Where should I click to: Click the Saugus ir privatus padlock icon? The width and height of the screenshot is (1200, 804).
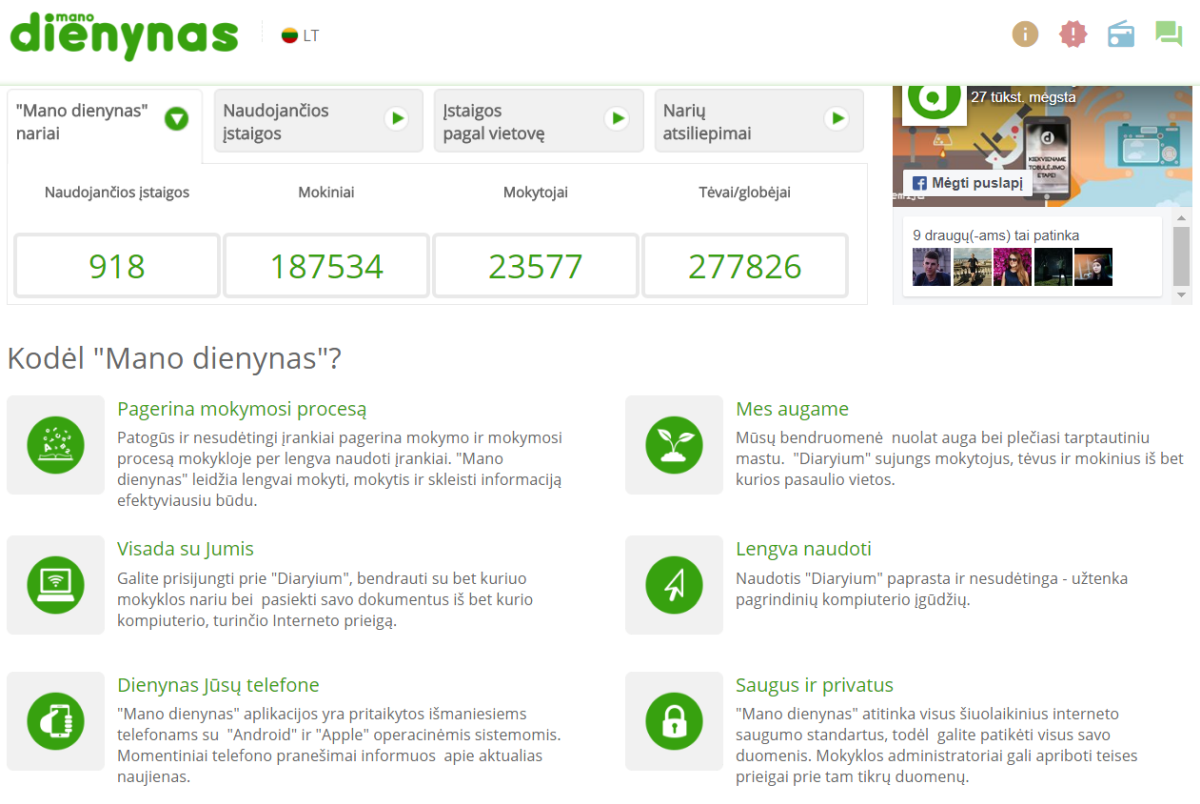pos(674,721)
